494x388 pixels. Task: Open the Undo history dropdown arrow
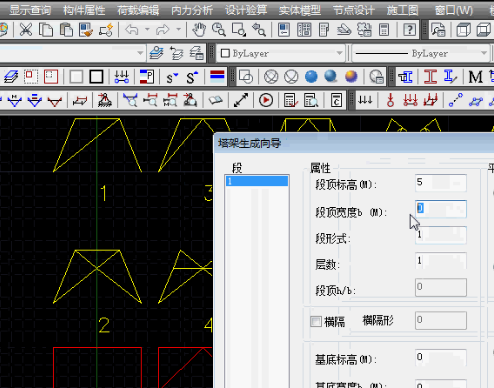pos(147,30)
